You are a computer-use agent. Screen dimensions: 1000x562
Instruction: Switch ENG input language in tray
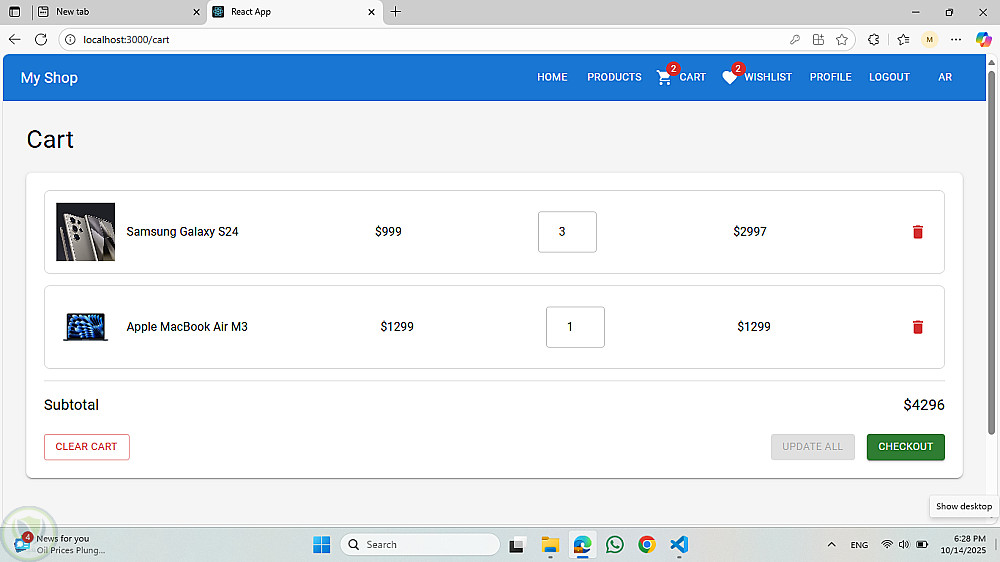coord(859,545)
